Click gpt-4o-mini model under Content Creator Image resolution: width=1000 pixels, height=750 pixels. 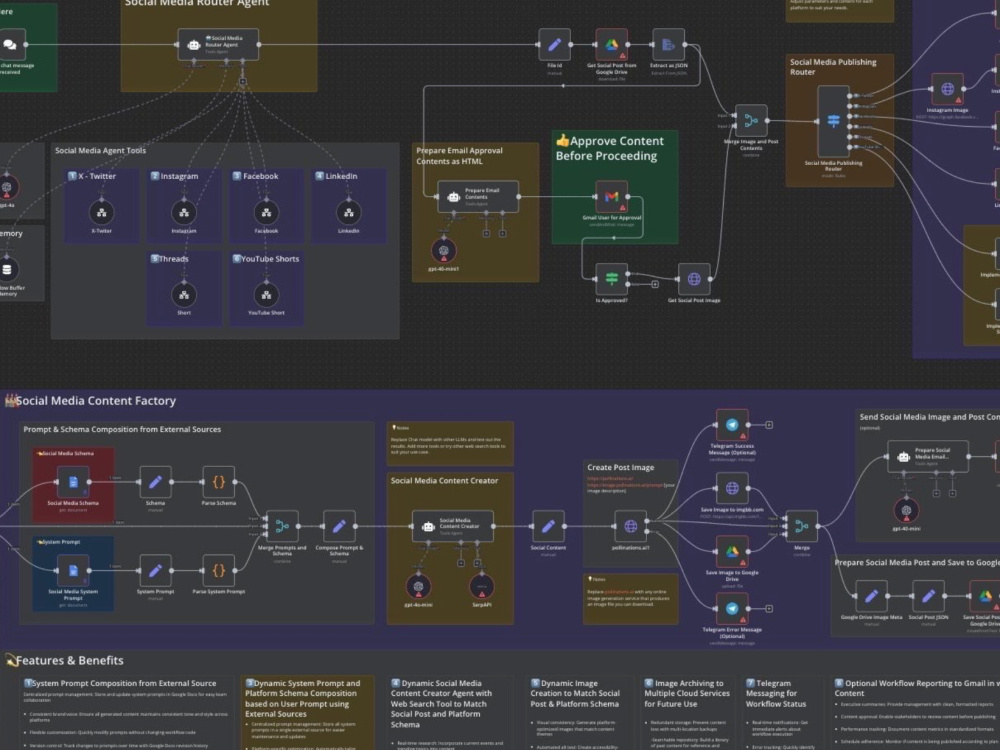point(418,587)
